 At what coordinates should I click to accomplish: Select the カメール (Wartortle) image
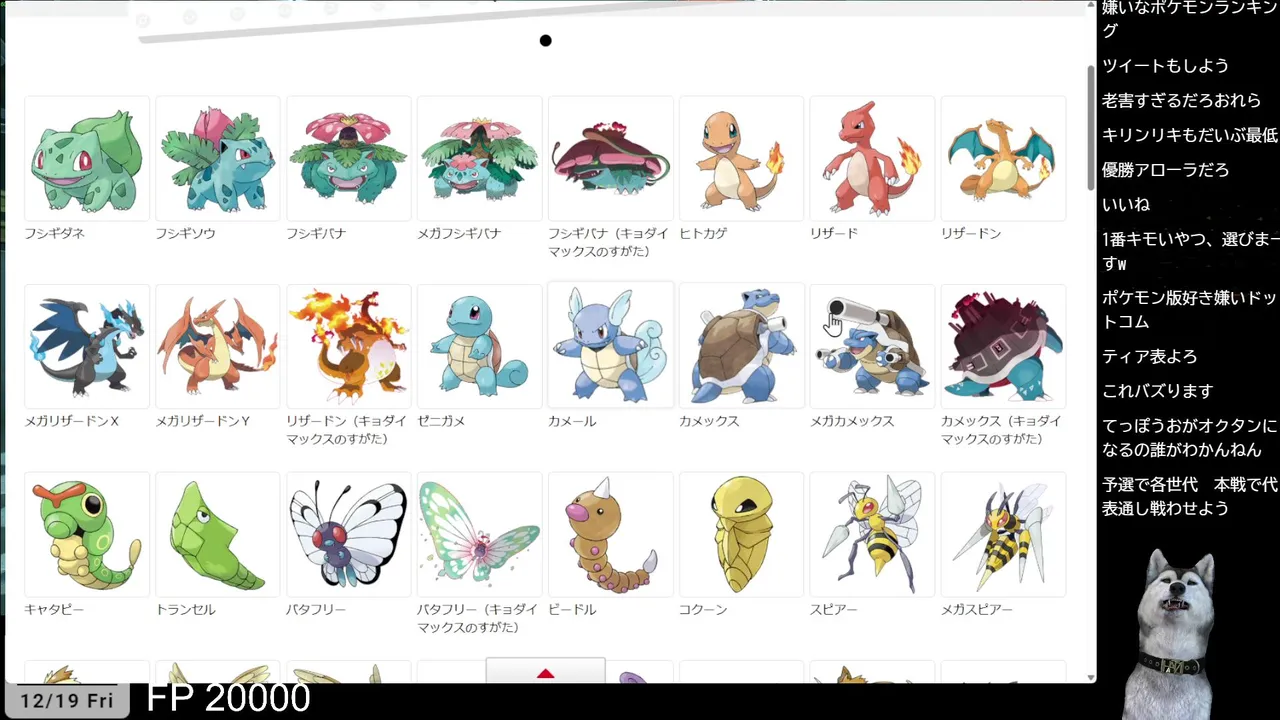tap(611, 347)
